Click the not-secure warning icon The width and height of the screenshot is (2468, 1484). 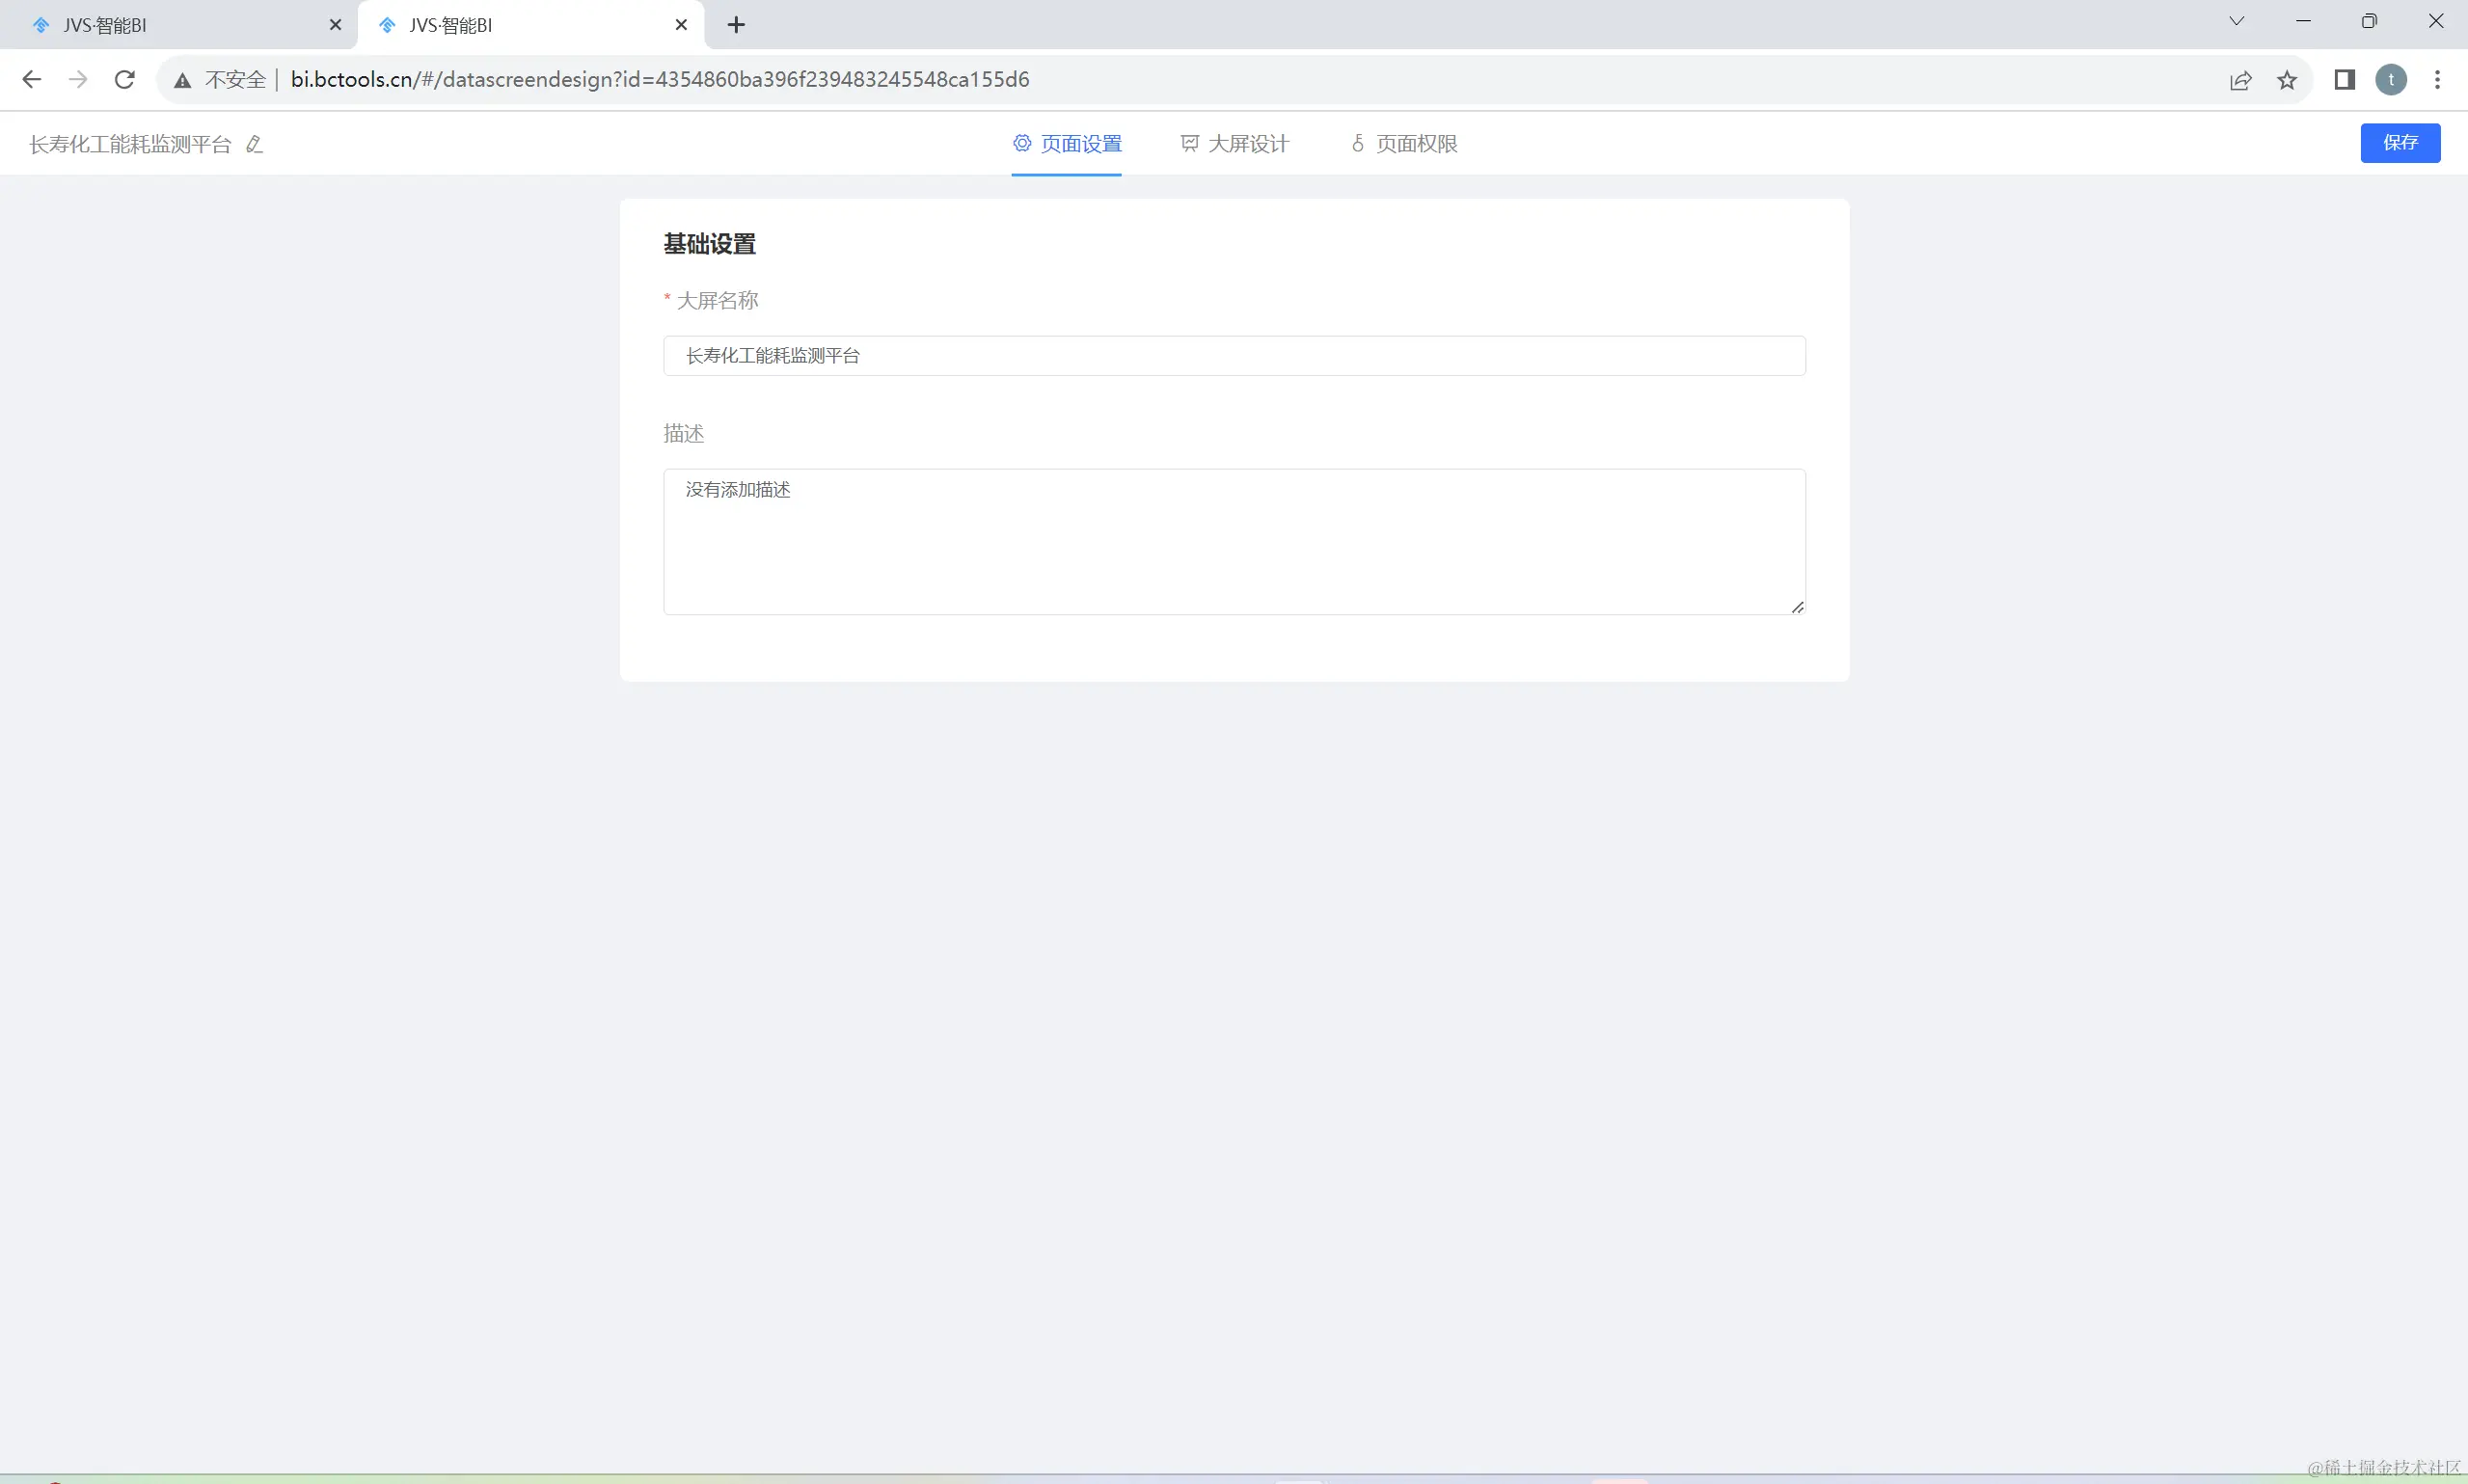pos(182,80)
